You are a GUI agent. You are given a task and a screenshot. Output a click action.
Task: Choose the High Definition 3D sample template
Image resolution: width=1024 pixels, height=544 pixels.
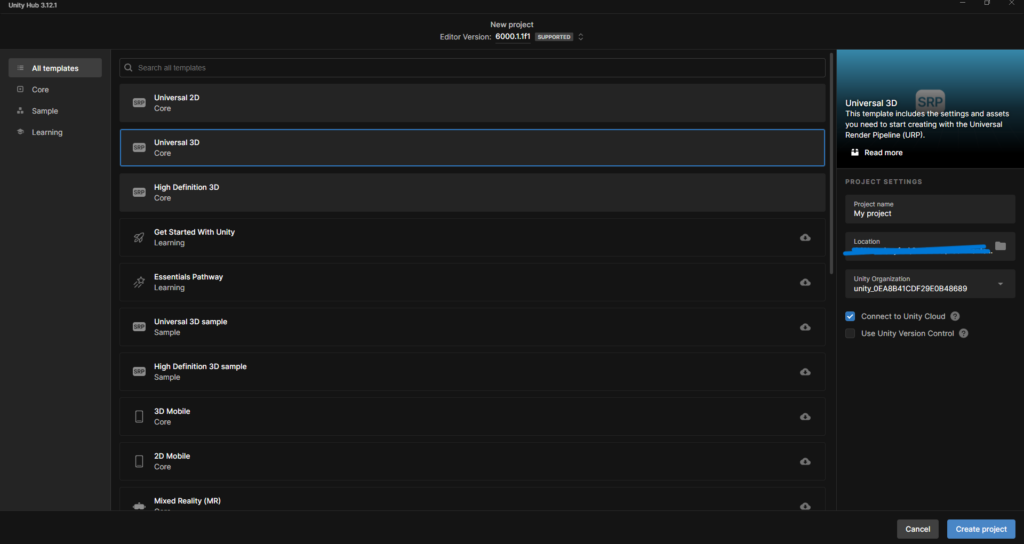[472, 372]
